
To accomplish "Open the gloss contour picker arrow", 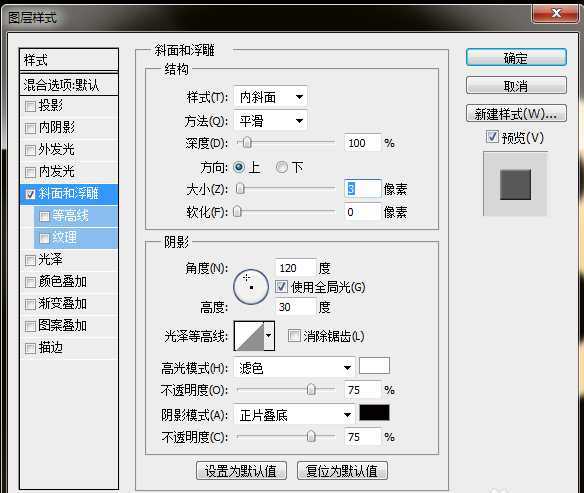I will pos(269,336).
